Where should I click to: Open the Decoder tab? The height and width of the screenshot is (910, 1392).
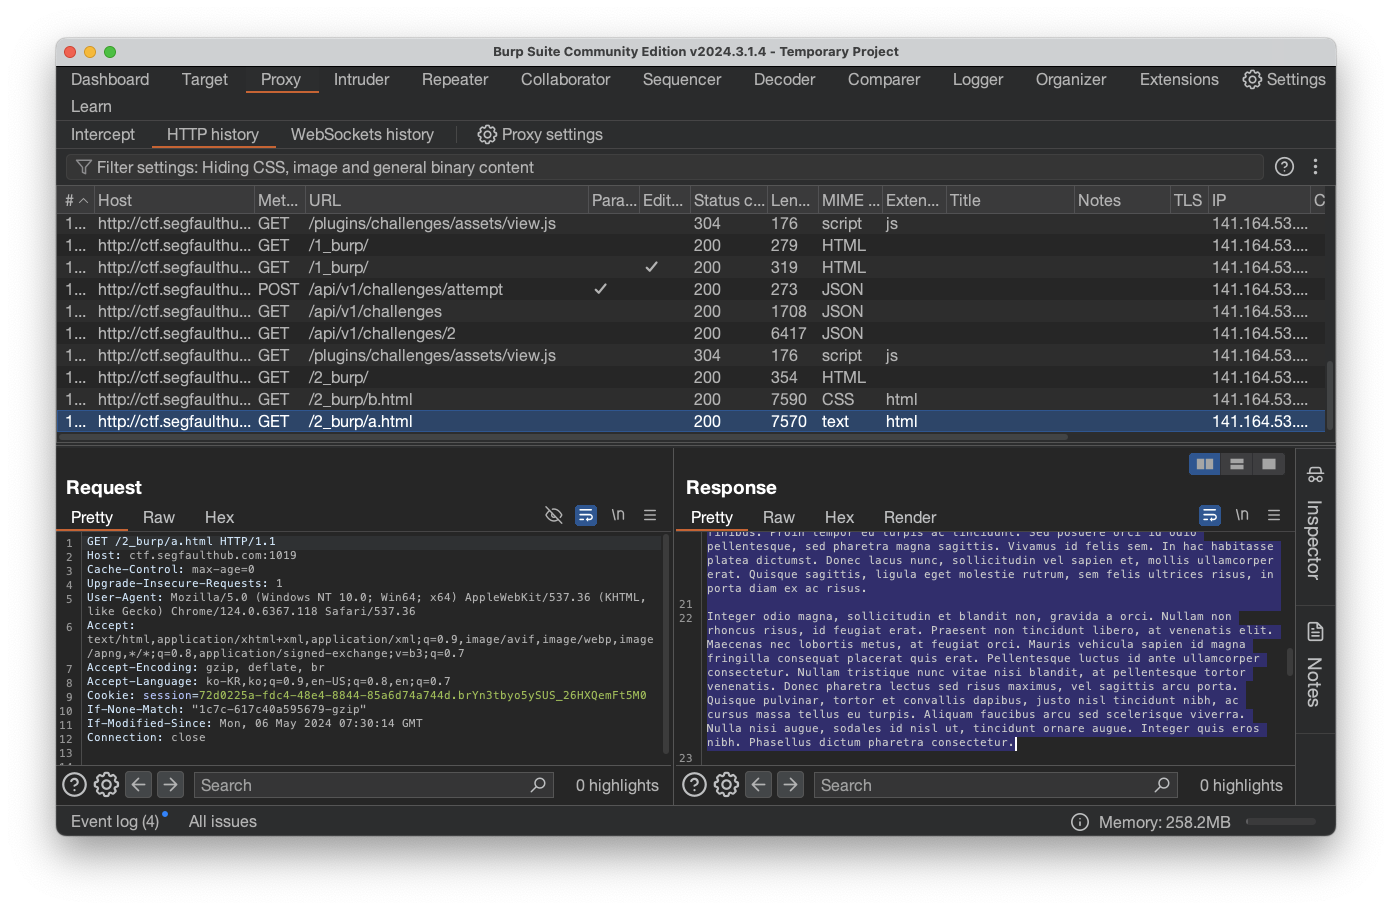(785, 79)
